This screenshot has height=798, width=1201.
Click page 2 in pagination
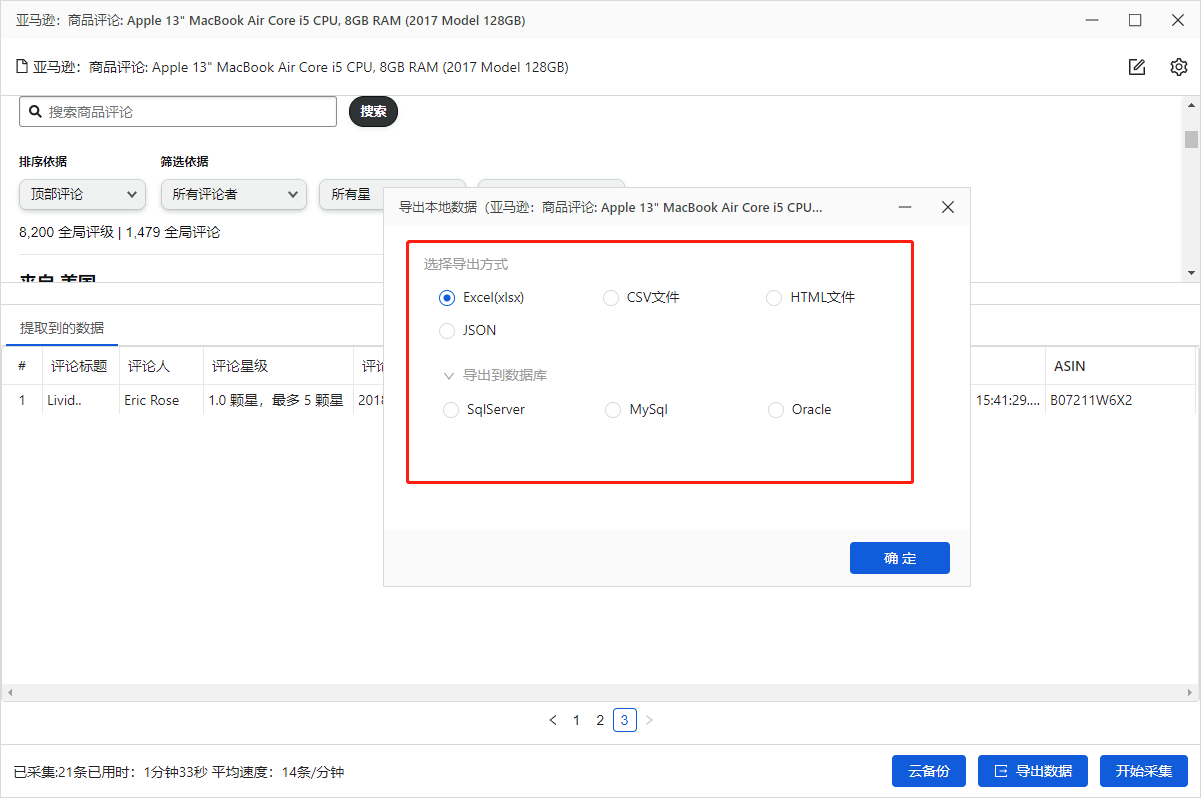pyautogui.click(x=600, y=720)
